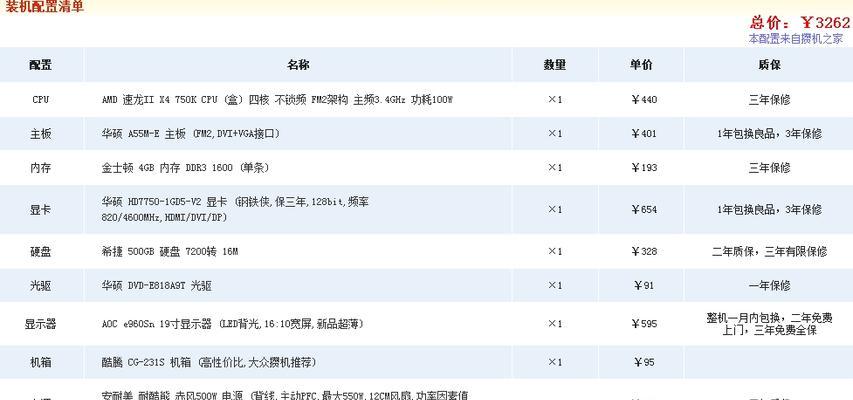
Task: Click the 主板 row's 1年包换良品 warranty
Action: 769,133
